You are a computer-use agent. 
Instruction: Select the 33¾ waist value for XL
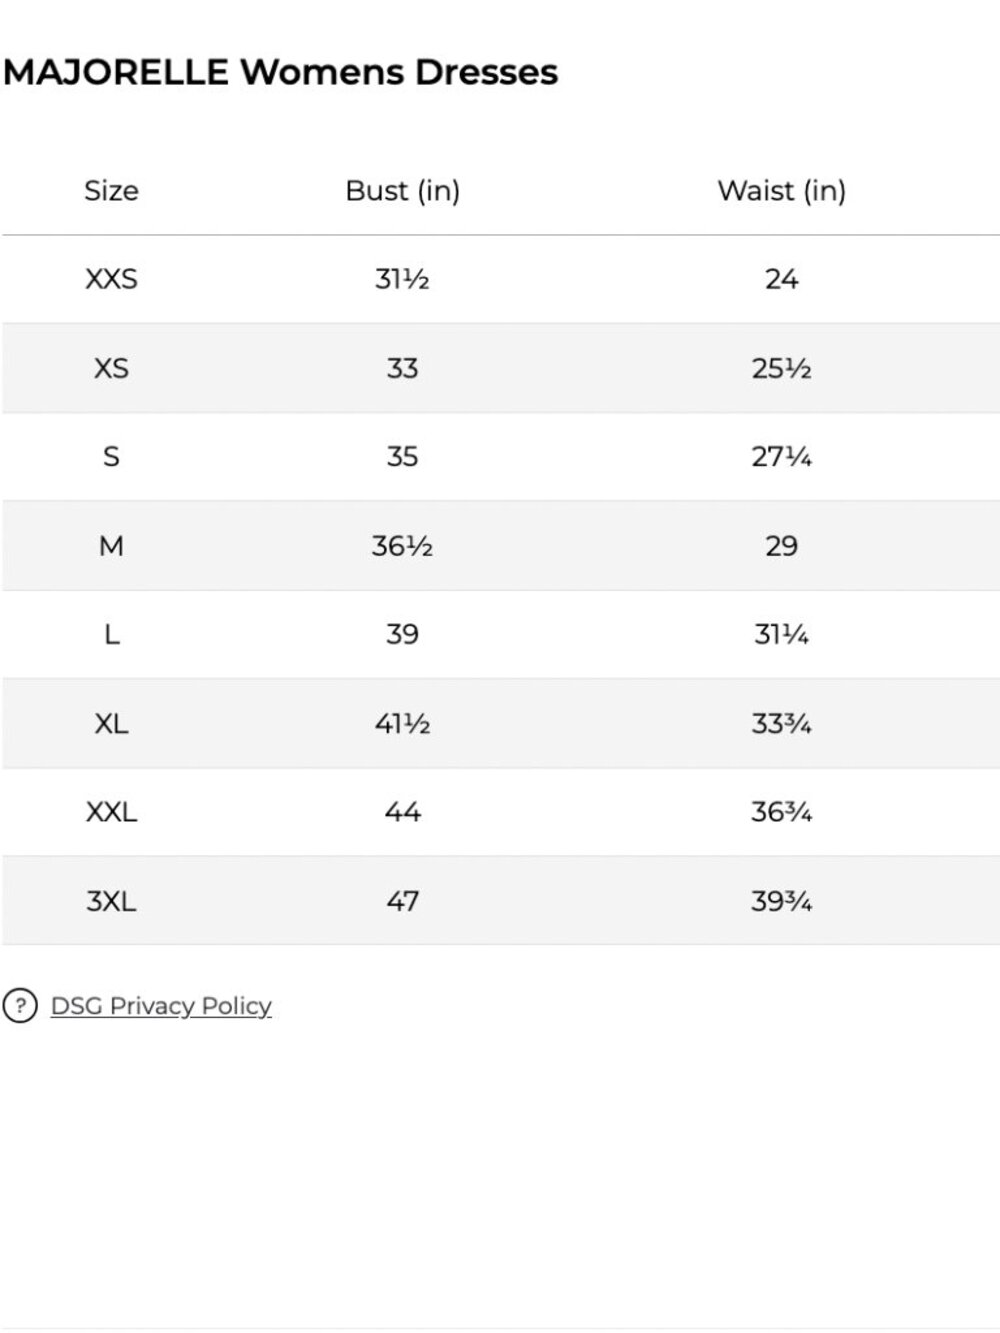coord(781,723)
